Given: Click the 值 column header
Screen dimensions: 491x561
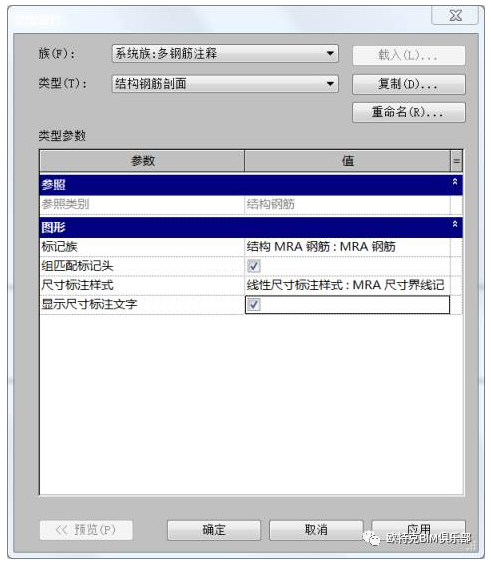Looking at the screenshot, I should (347, 161).
